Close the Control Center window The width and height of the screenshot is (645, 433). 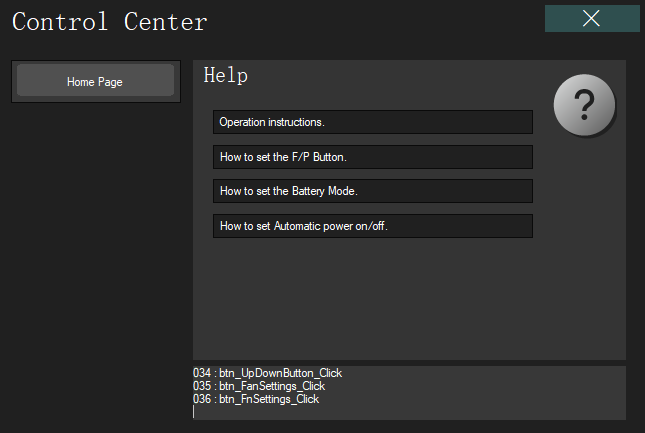point(592,18)
